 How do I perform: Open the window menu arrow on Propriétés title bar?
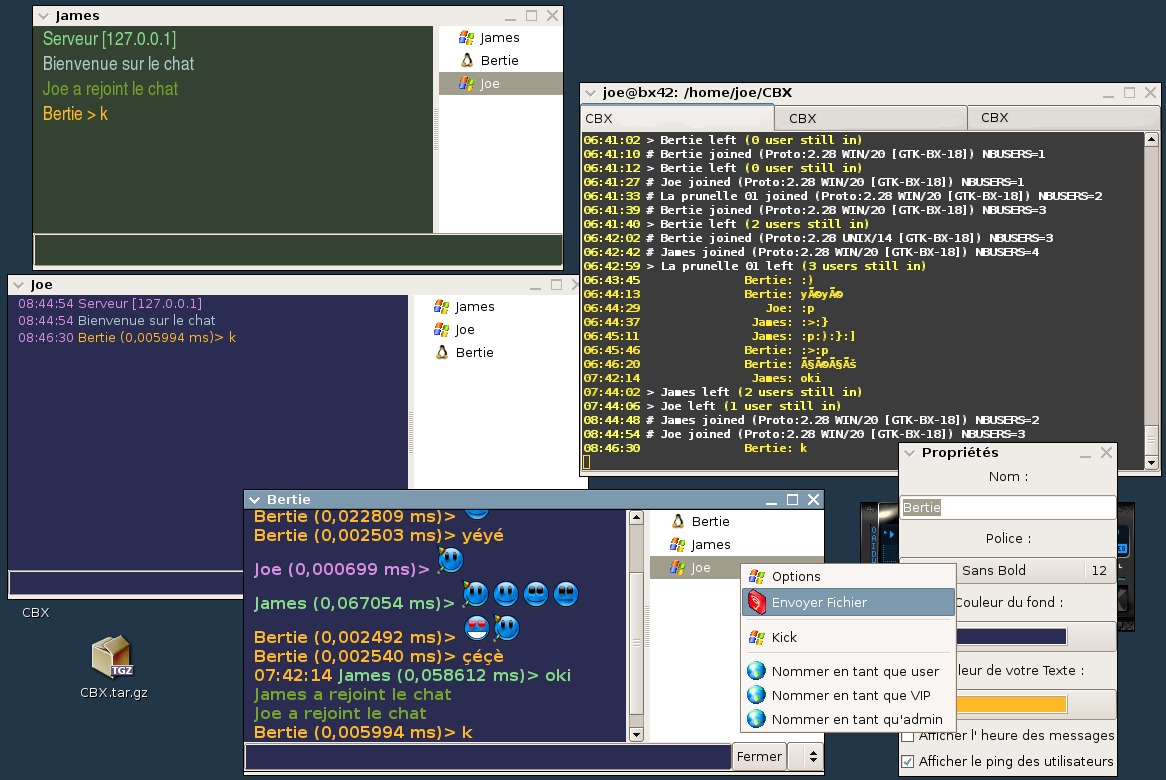[909, 453]
